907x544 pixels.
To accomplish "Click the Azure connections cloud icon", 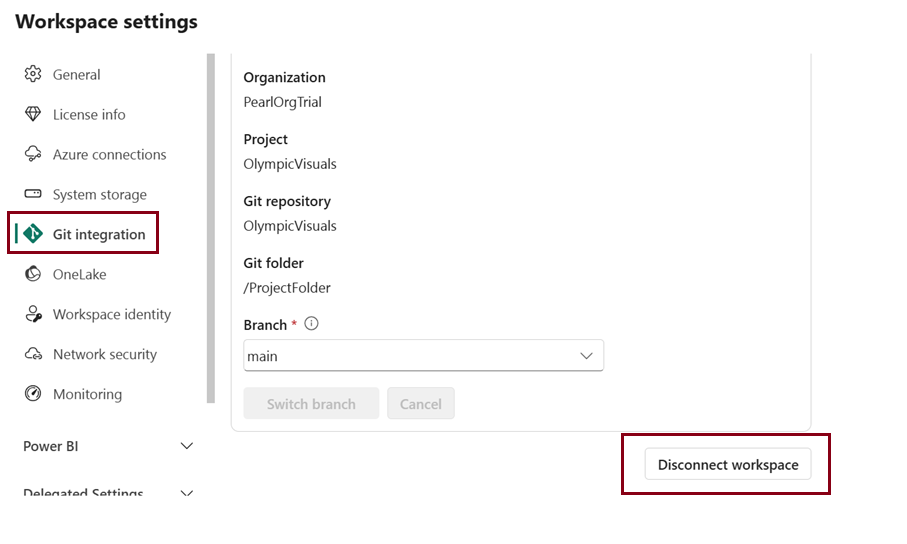I will point(33,155).
